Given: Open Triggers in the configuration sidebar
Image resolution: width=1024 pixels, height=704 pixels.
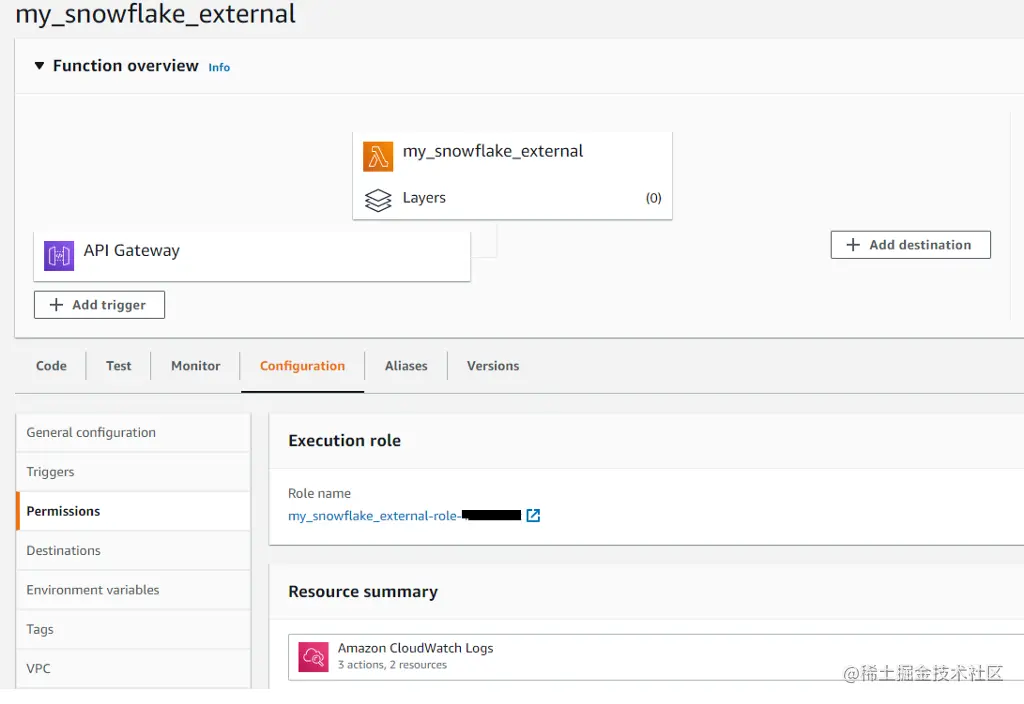Looking at the screenshot, I should coord(133,472).
